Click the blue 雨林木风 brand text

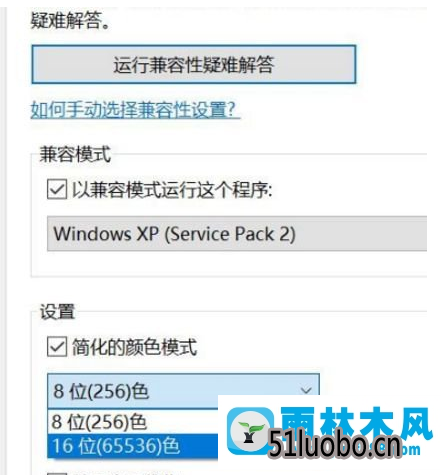click(x=357, y=423)
